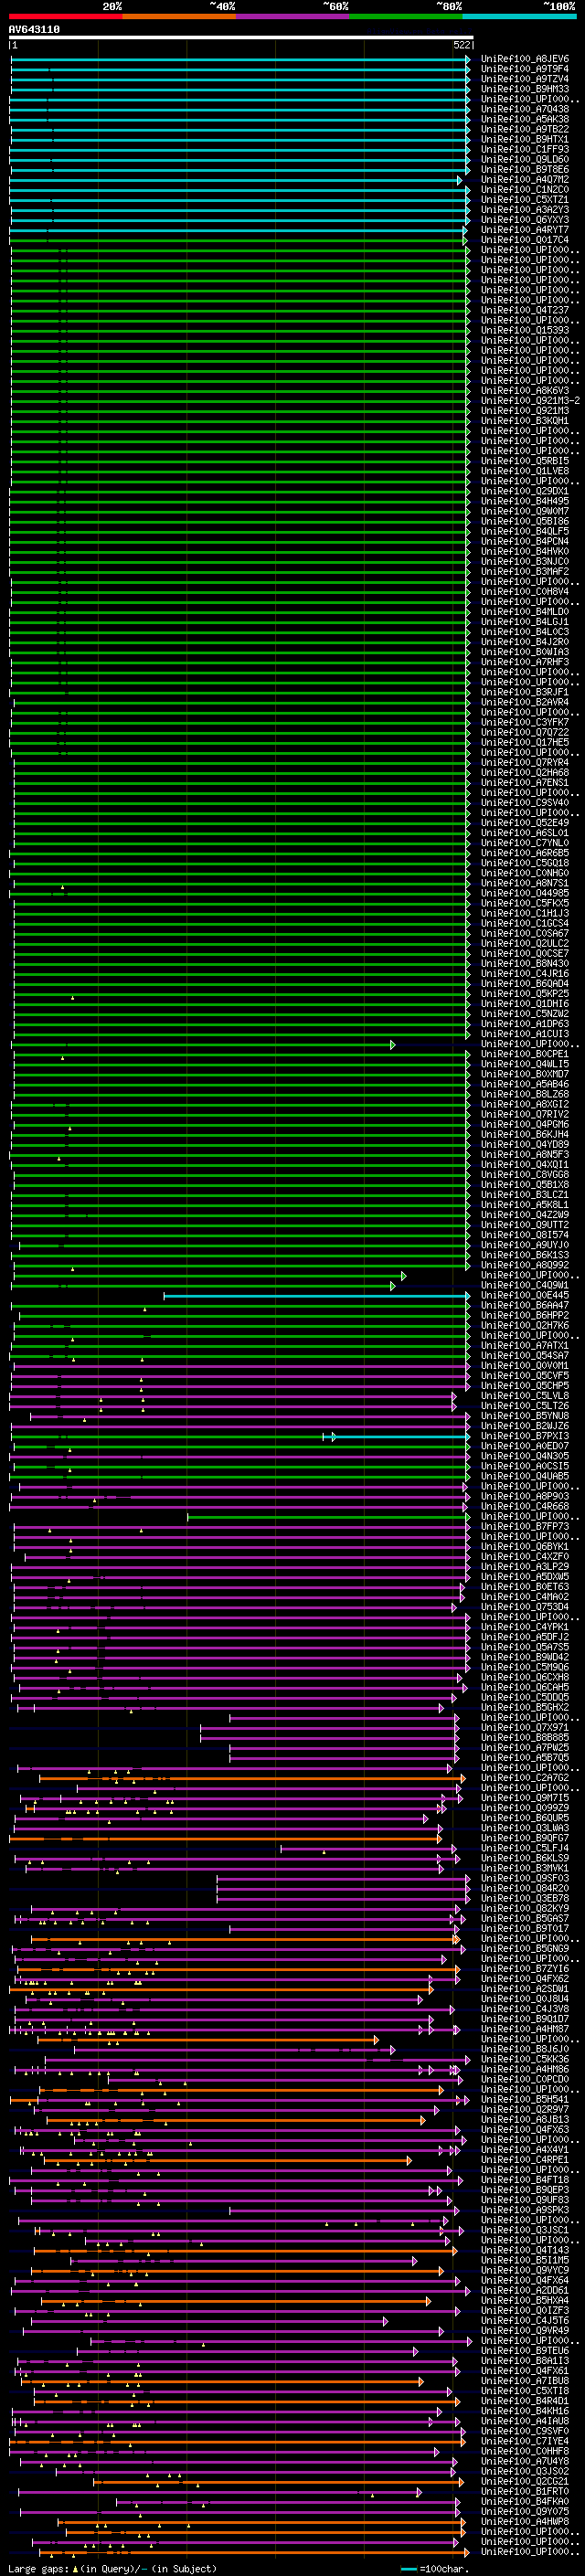Screen dimensions: 585x2576
Task: Click the UniRef100_A9TB22 label
Action: point(525,129)
